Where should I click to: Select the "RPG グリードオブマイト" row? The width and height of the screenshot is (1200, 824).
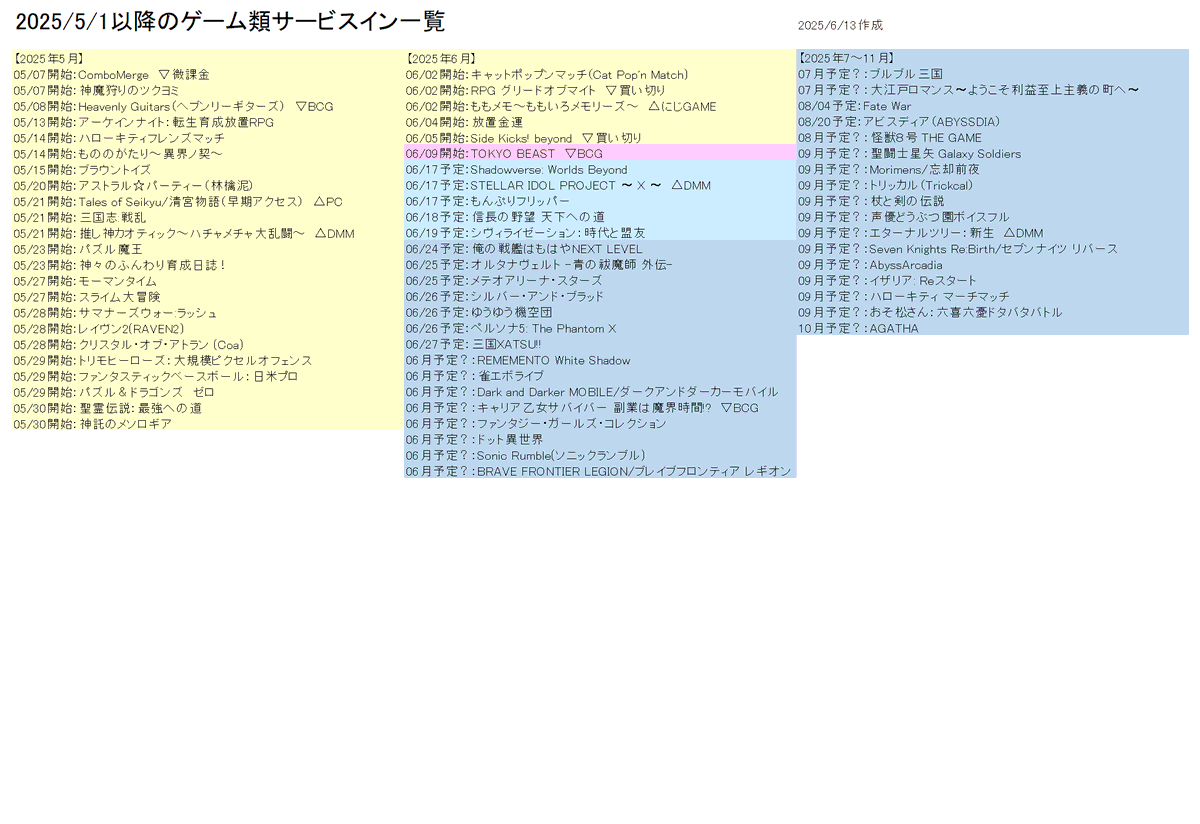[x=600, y=90]
